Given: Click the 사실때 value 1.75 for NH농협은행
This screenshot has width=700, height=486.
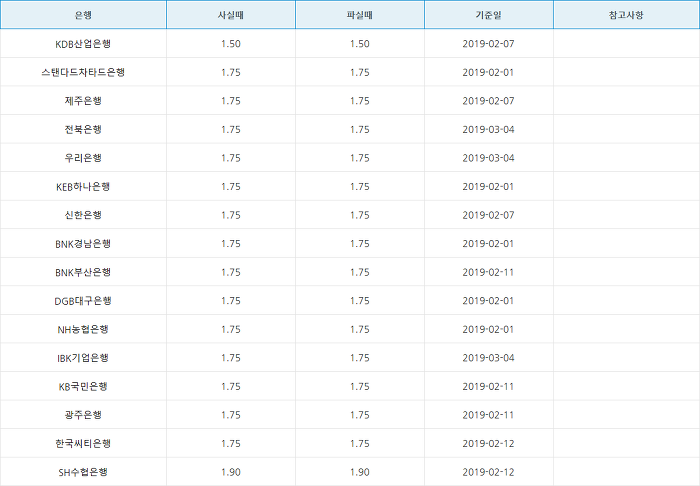Looking at the screenshot, I should click(x=231, y=329).
